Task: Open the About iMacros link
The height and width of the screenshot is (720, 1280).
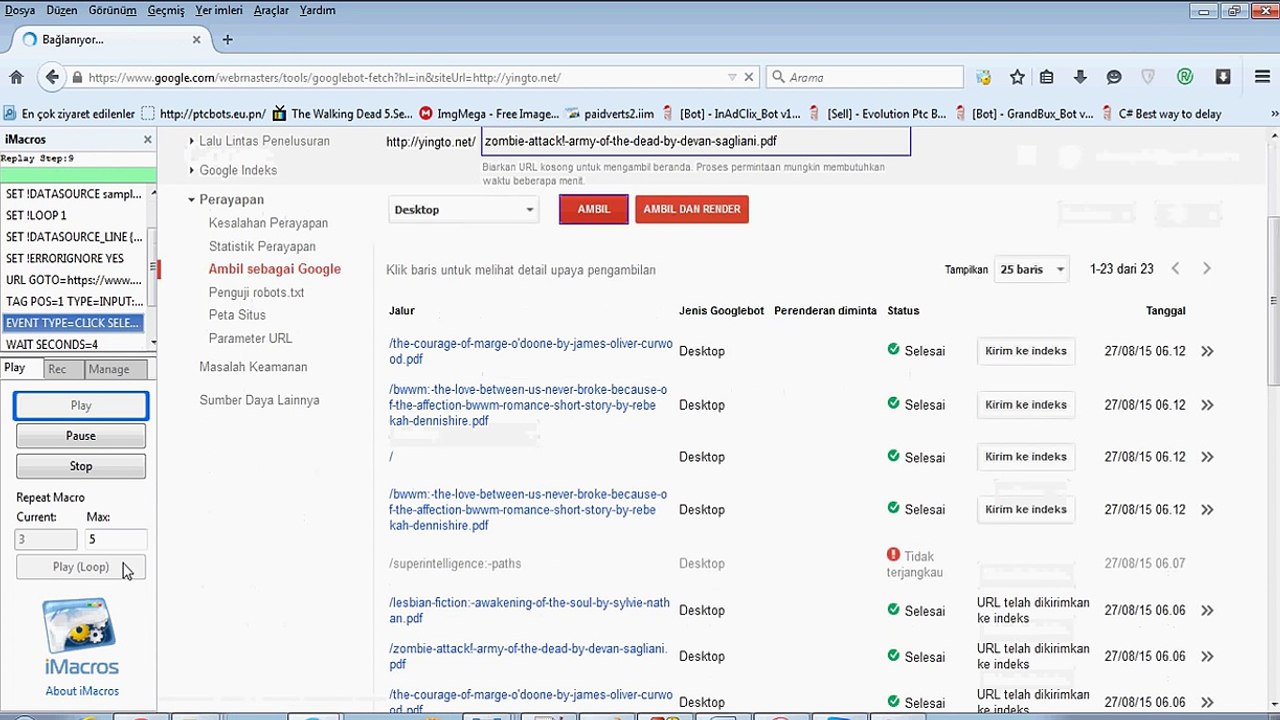Action: 82,691
